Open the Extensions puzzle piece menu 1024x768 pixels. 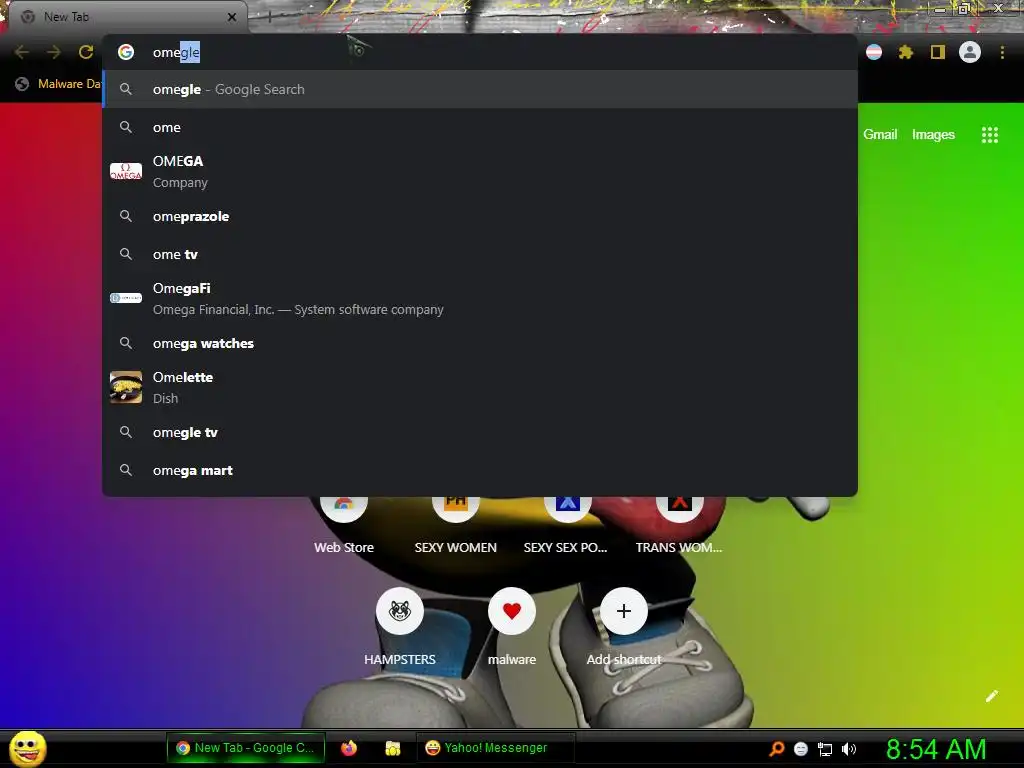pyautogui.click(x=906, y=52)
